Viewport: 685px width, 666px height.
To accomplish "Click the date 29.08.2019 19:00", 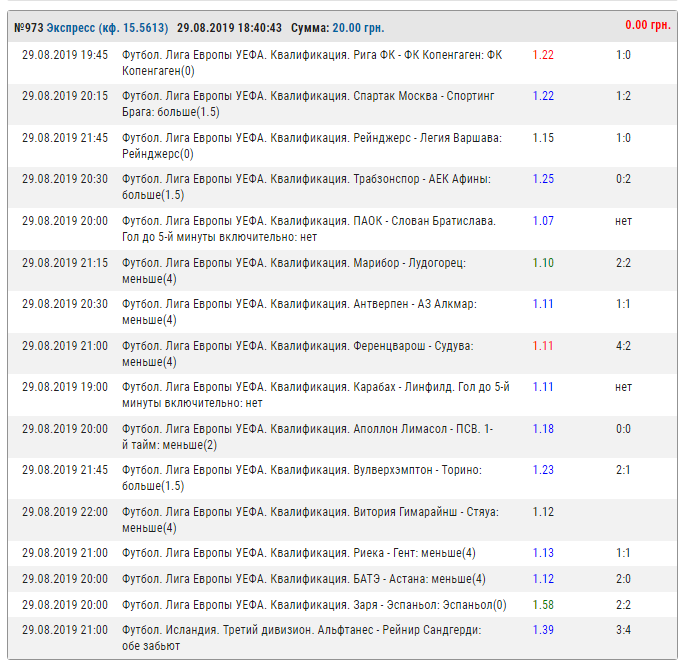I will tap(65, 387).
